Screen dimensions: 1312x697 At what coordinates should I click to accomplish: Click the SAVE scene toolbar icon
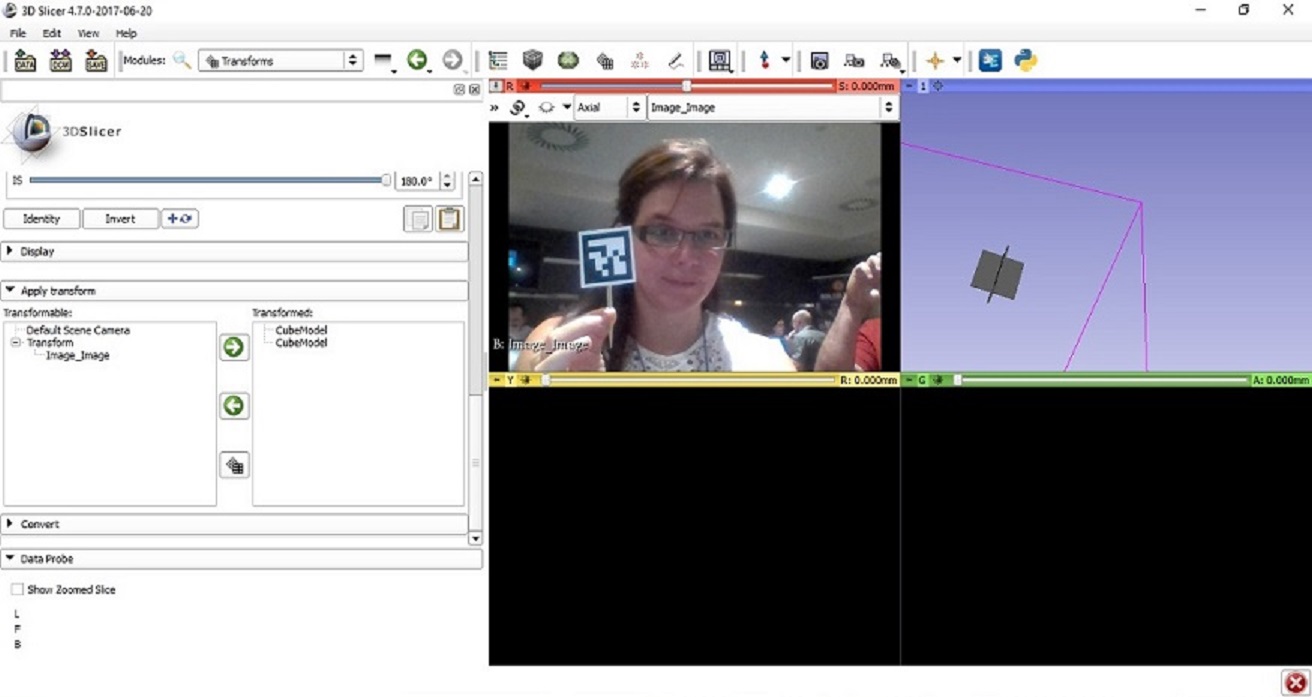(96, 61)
